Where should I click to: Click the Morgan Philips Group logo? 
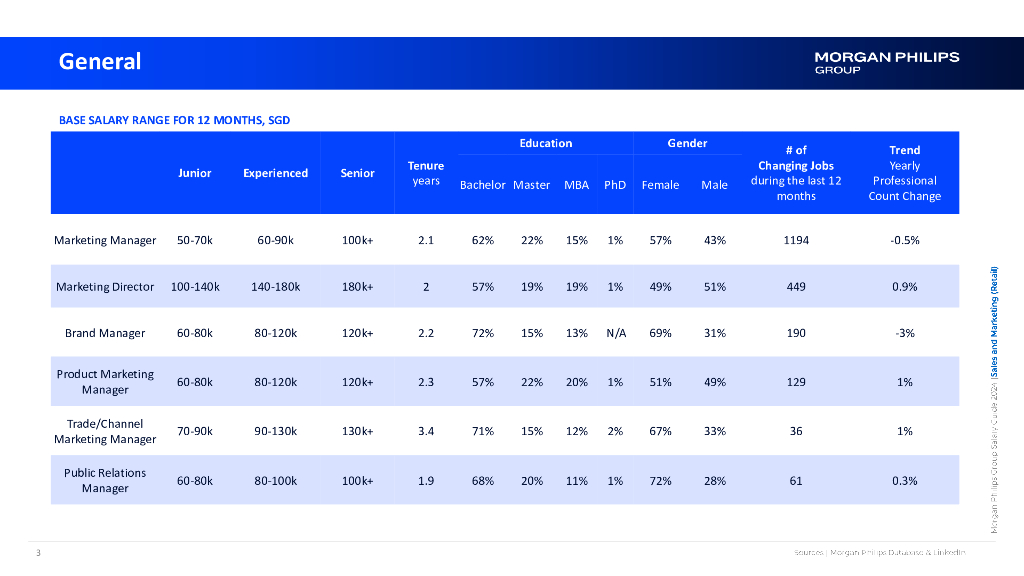tap(886, 62)
